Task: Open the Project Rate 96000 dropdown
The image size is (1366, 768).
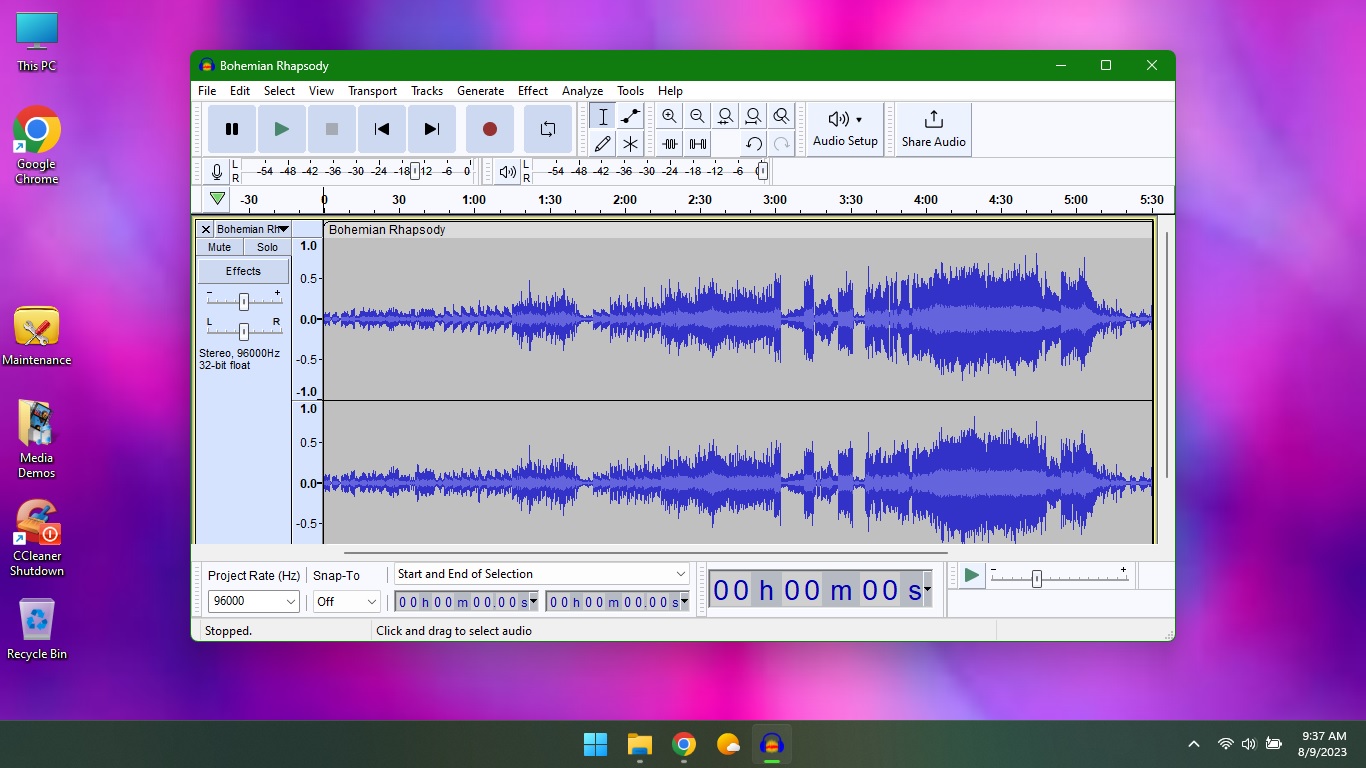Action: (x=253, y=601)
